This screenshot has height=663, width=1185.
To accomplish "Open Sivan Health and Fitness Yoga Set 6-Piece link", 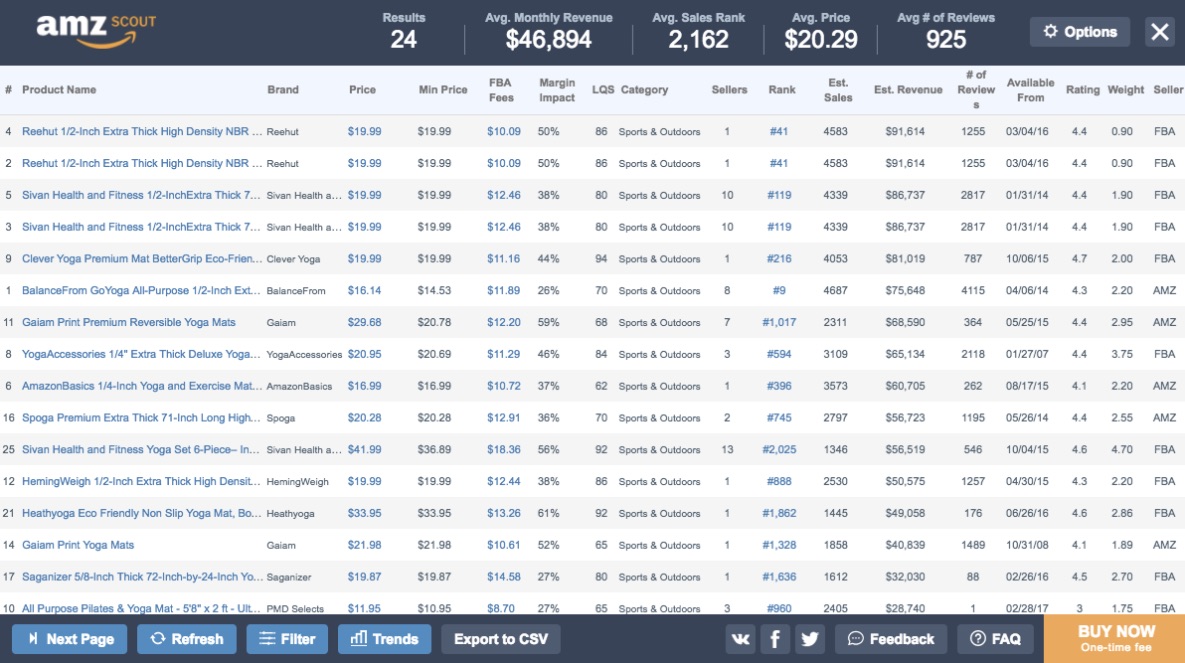I will pyautogui.click(x=141, y=449).
